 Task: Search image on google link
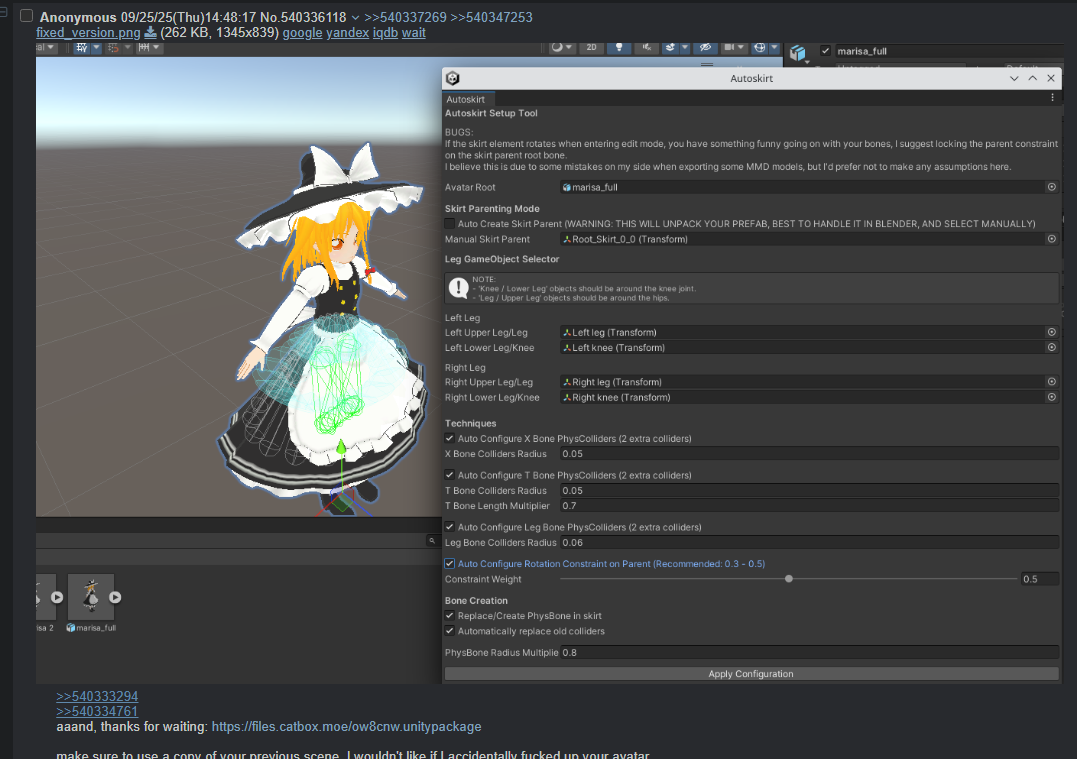tap(302, 32)
